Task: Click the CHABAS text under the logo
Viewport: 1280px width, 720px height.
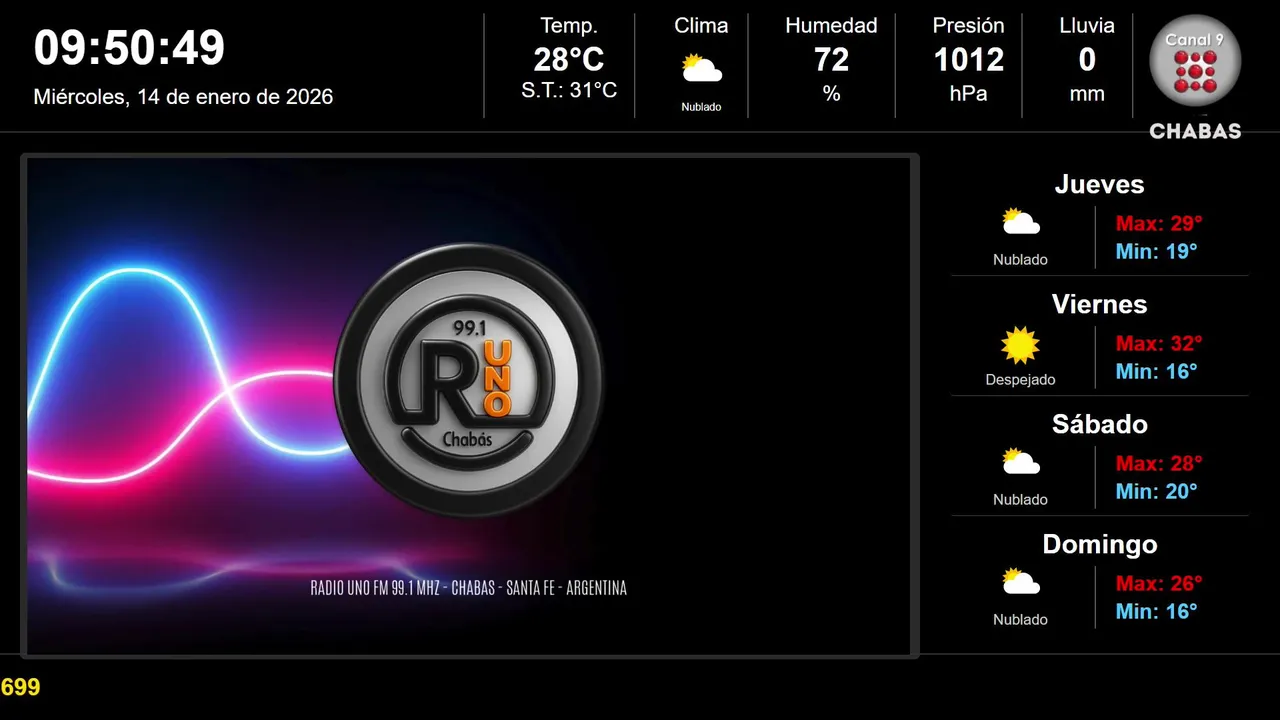Action: click(1195, 131)
